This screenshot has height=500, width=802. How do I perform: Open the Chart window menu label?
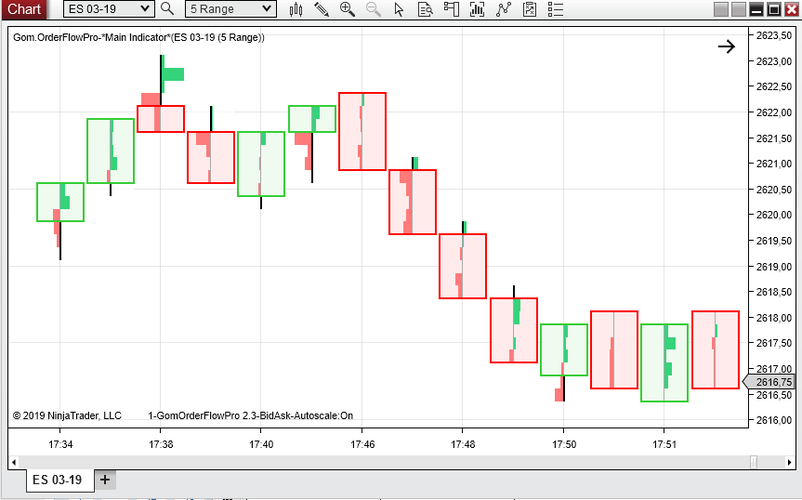[24, 9]
